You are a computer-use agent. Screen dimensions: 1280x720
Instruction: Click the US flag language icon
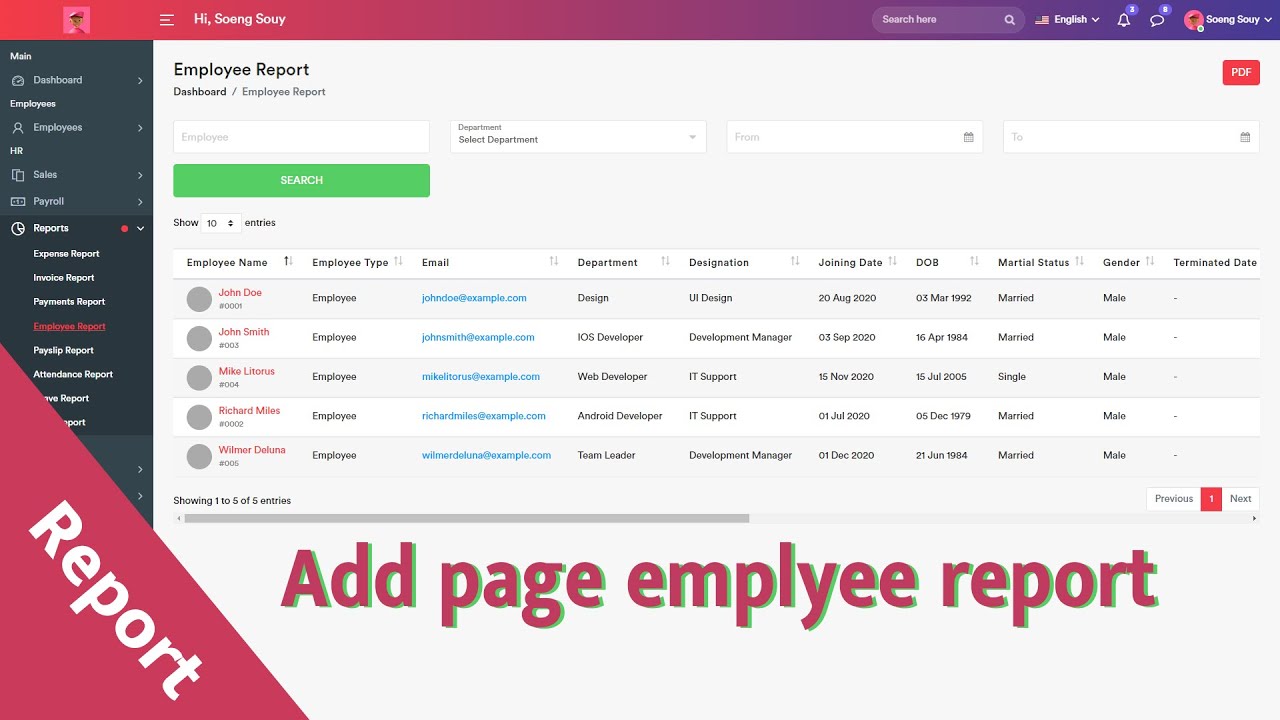[x=1042, y=20]
